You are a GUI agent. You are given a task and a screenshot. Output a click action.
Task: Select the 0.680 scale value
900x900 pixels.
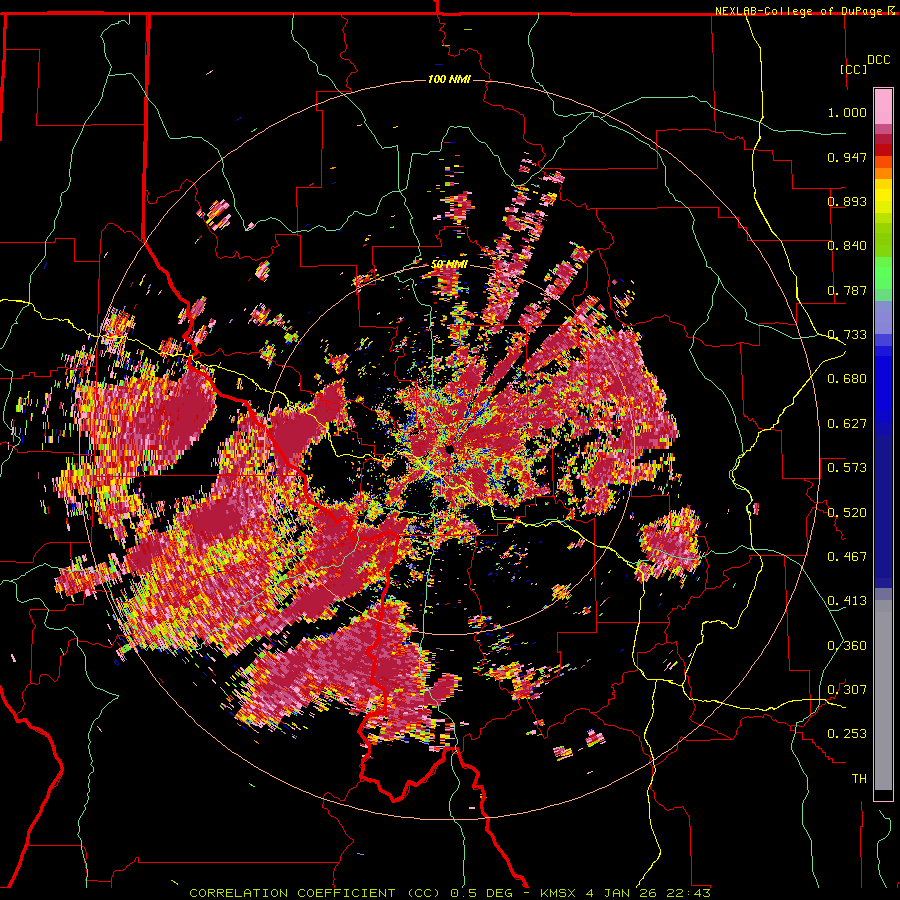coord(847,379)
